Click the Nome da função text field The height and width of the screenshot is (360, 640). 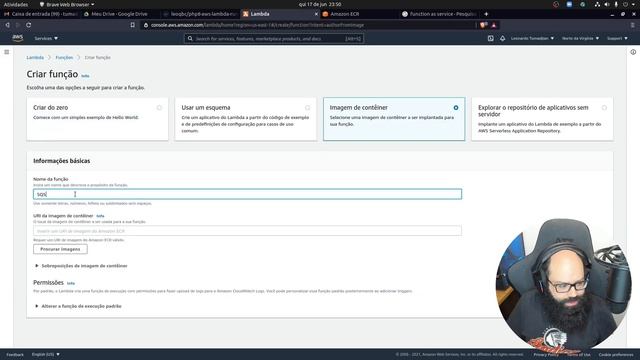[247, 194]
